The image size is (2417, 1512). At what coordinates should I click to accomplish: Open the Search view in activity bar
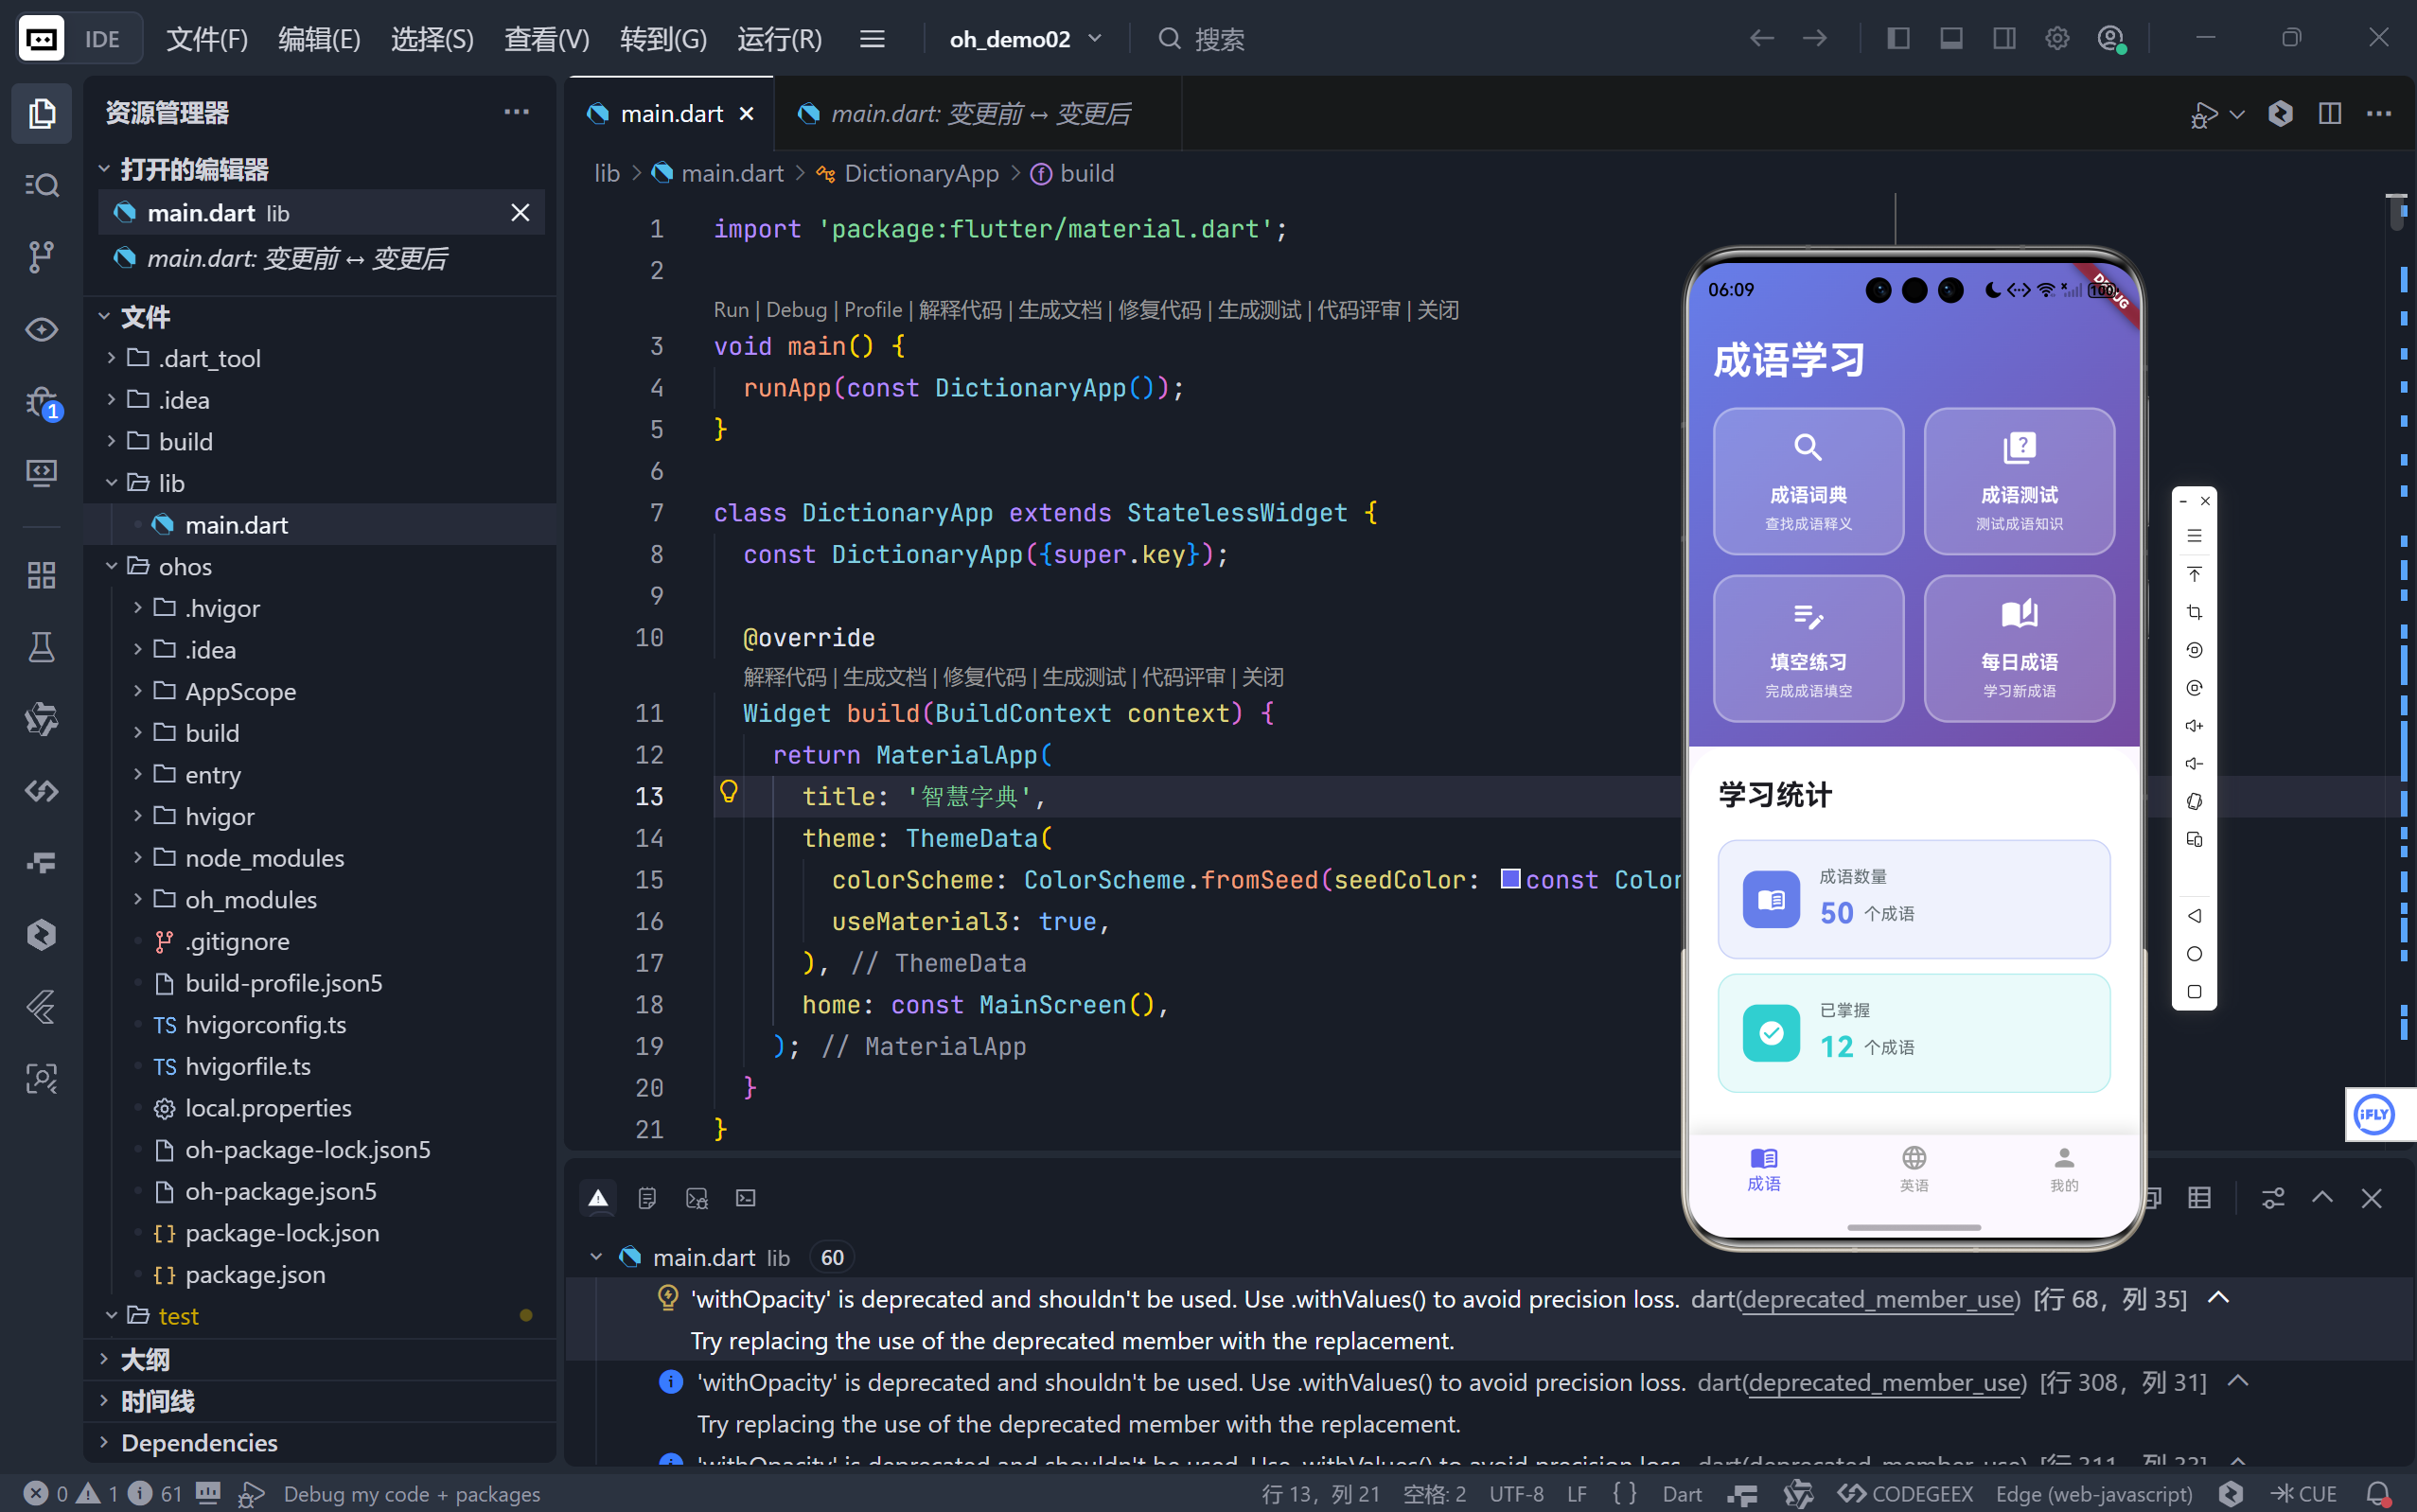pos(41,185)
